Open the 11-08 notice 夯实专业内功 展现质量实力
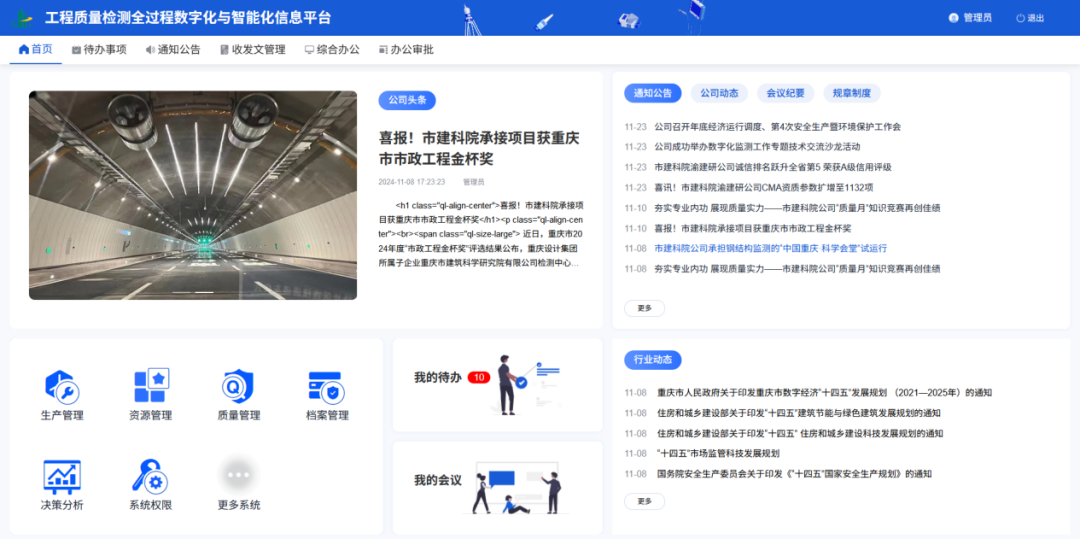The width and height of the screenshot is (1080, 539). [797, 268]
